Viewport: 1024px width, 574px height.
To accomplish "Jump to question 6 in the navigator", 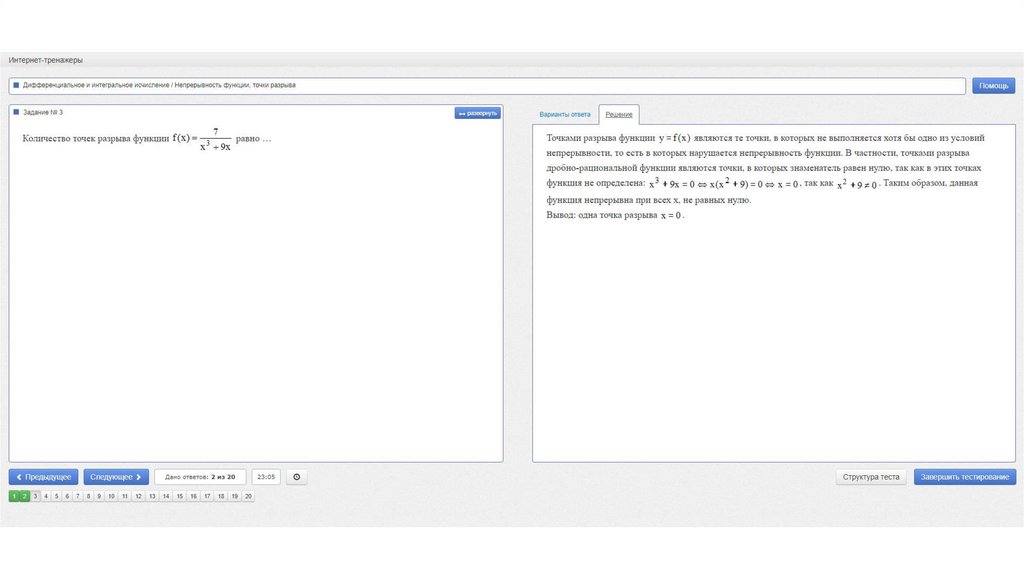I will pyautogui.click(x=67, y=496).
